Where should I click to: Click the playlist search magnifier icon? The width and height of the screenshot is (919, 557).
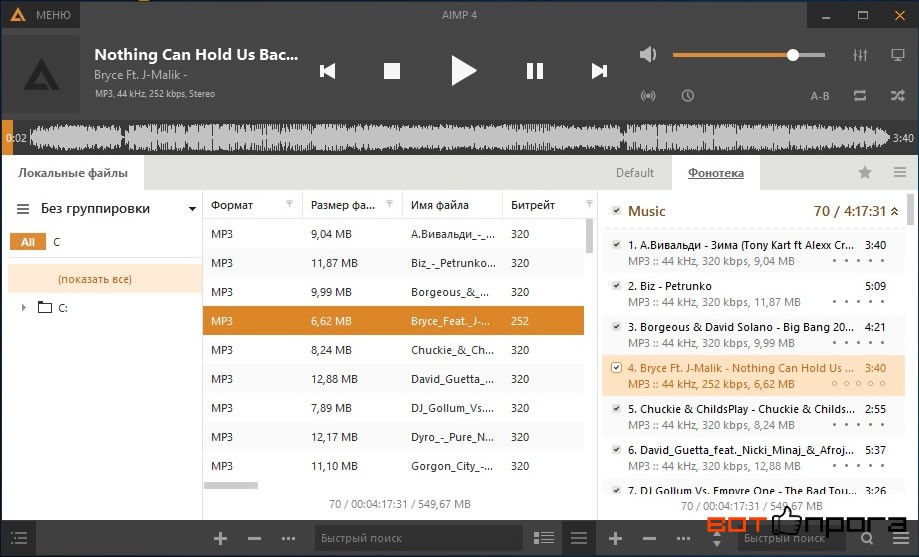[x=867, y=539]
